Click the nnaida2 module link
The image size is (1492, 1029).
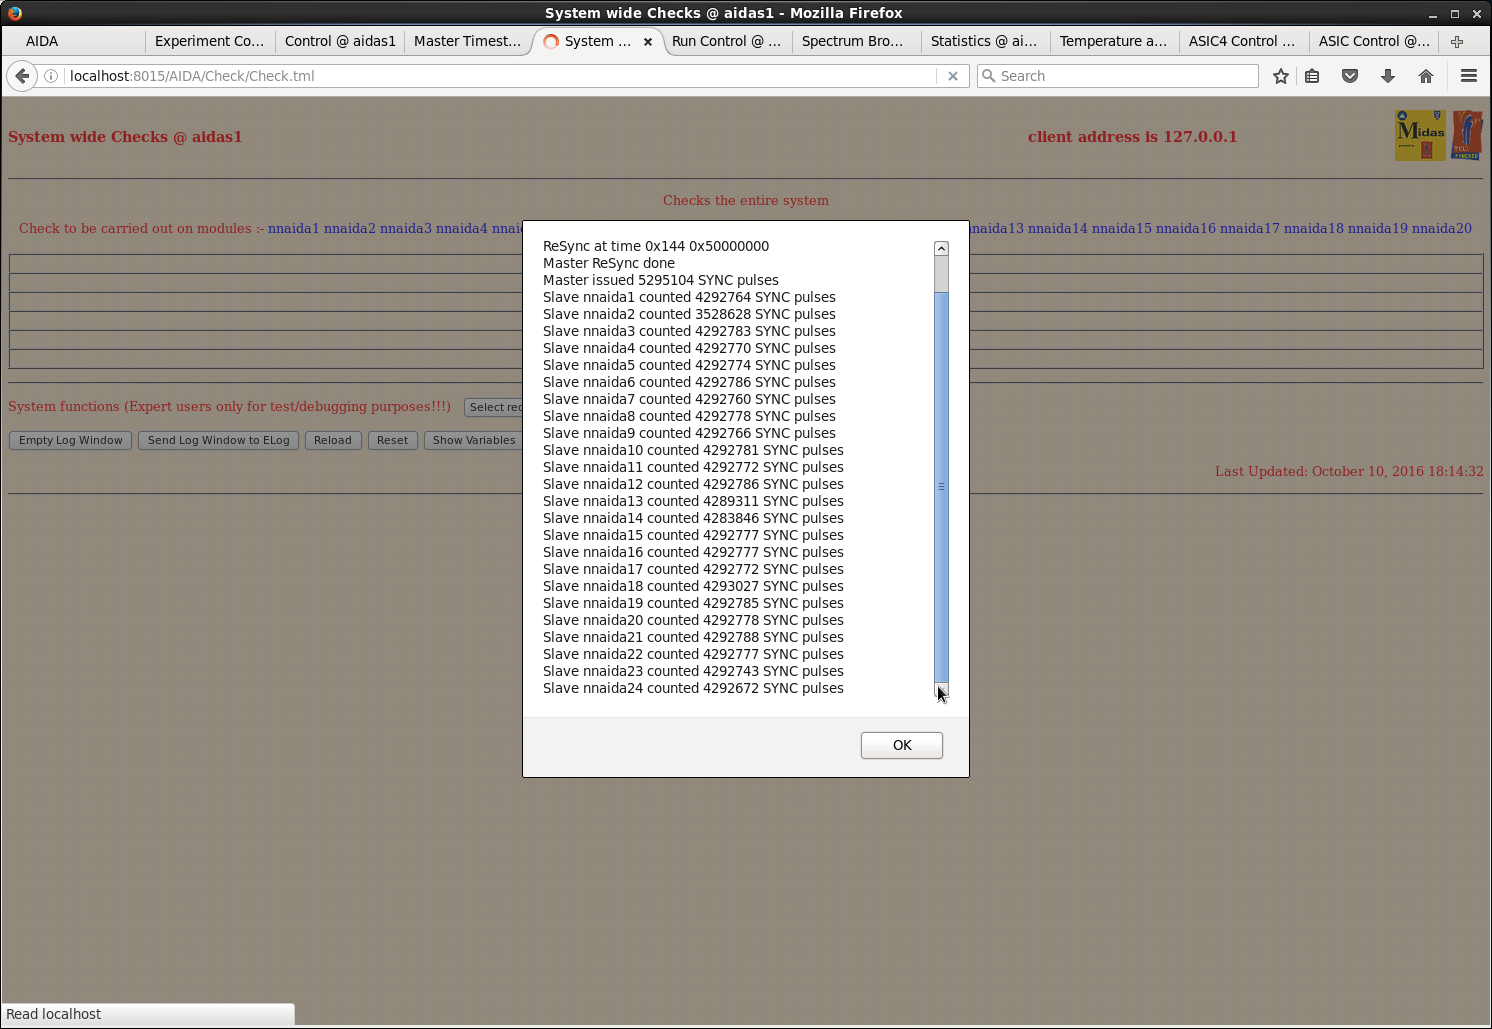(x=350, y=228)
